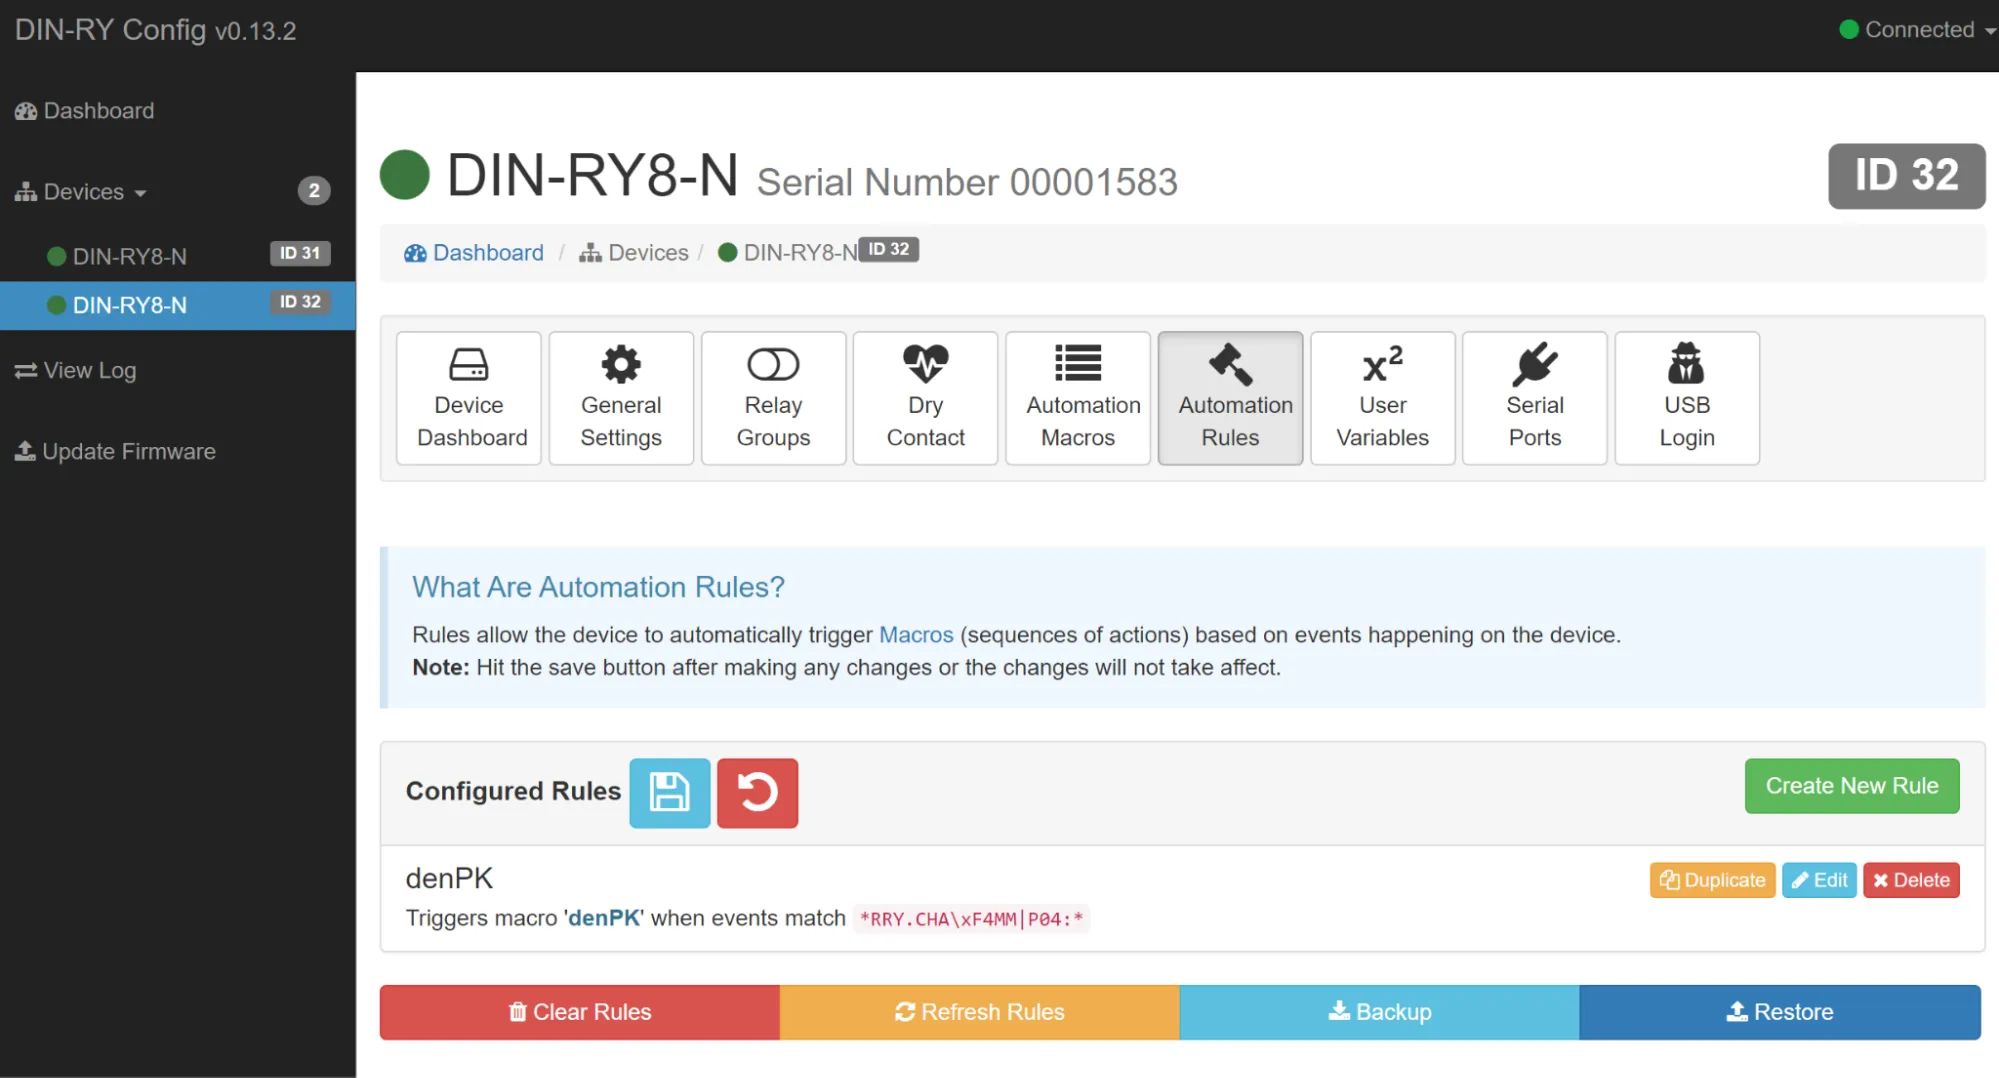Edit the denPK rule
The image size is (1999, 1078).
point(1819,880)
